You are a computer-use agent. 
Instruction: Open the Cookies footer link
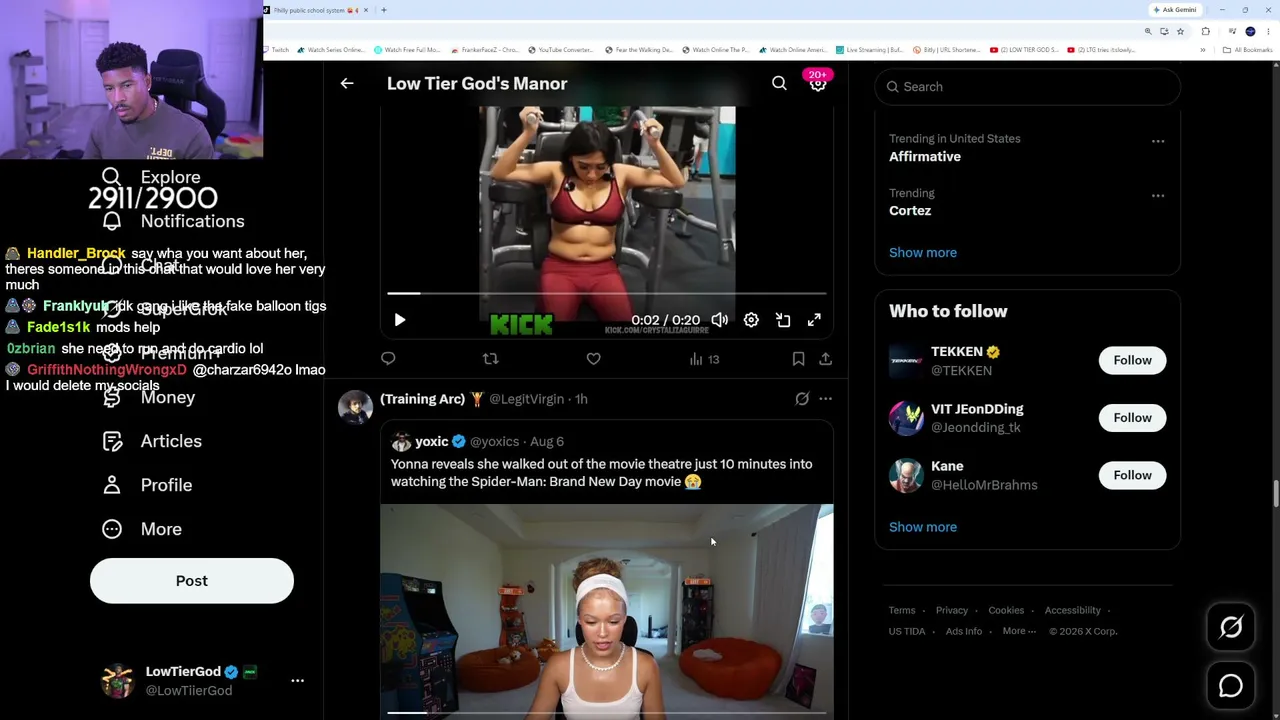click(1006, 610)
